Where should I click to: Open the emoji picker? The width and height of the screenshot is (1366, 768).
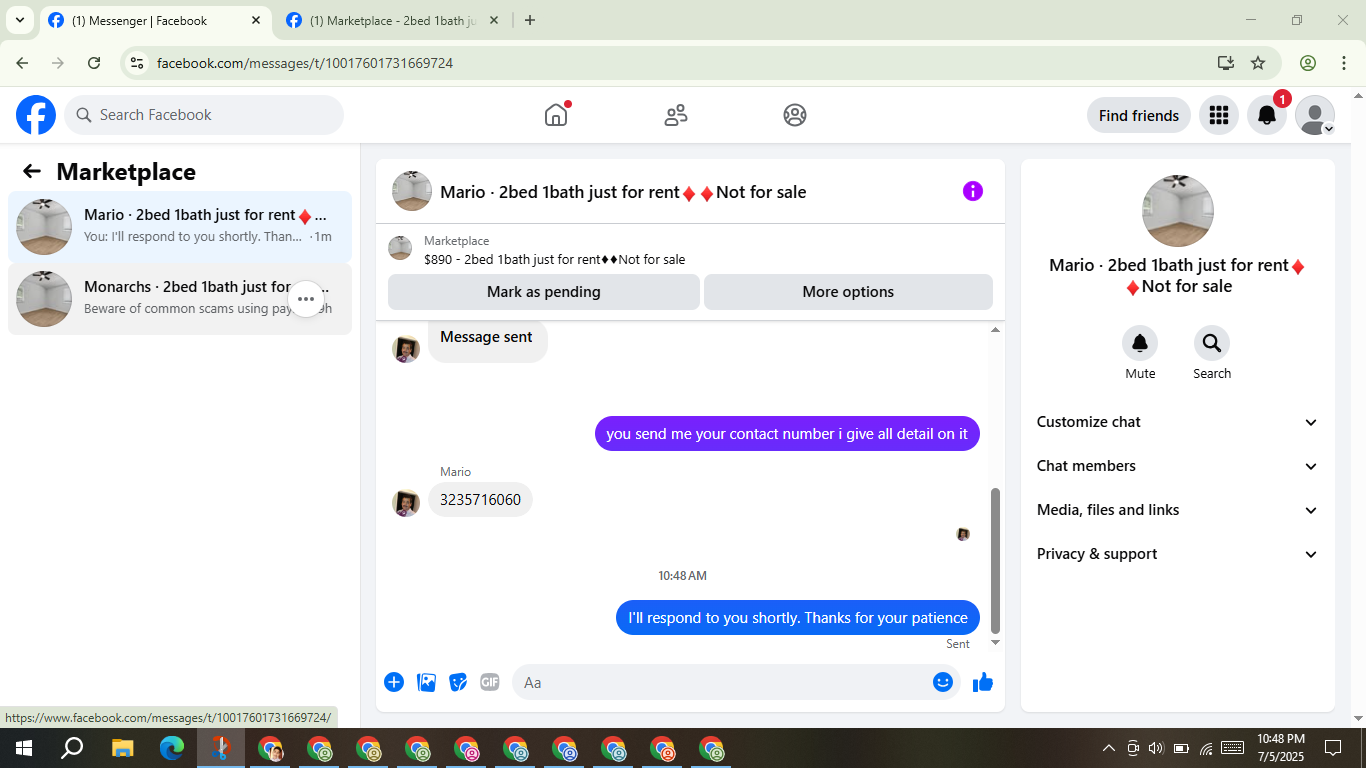point(942,682)
